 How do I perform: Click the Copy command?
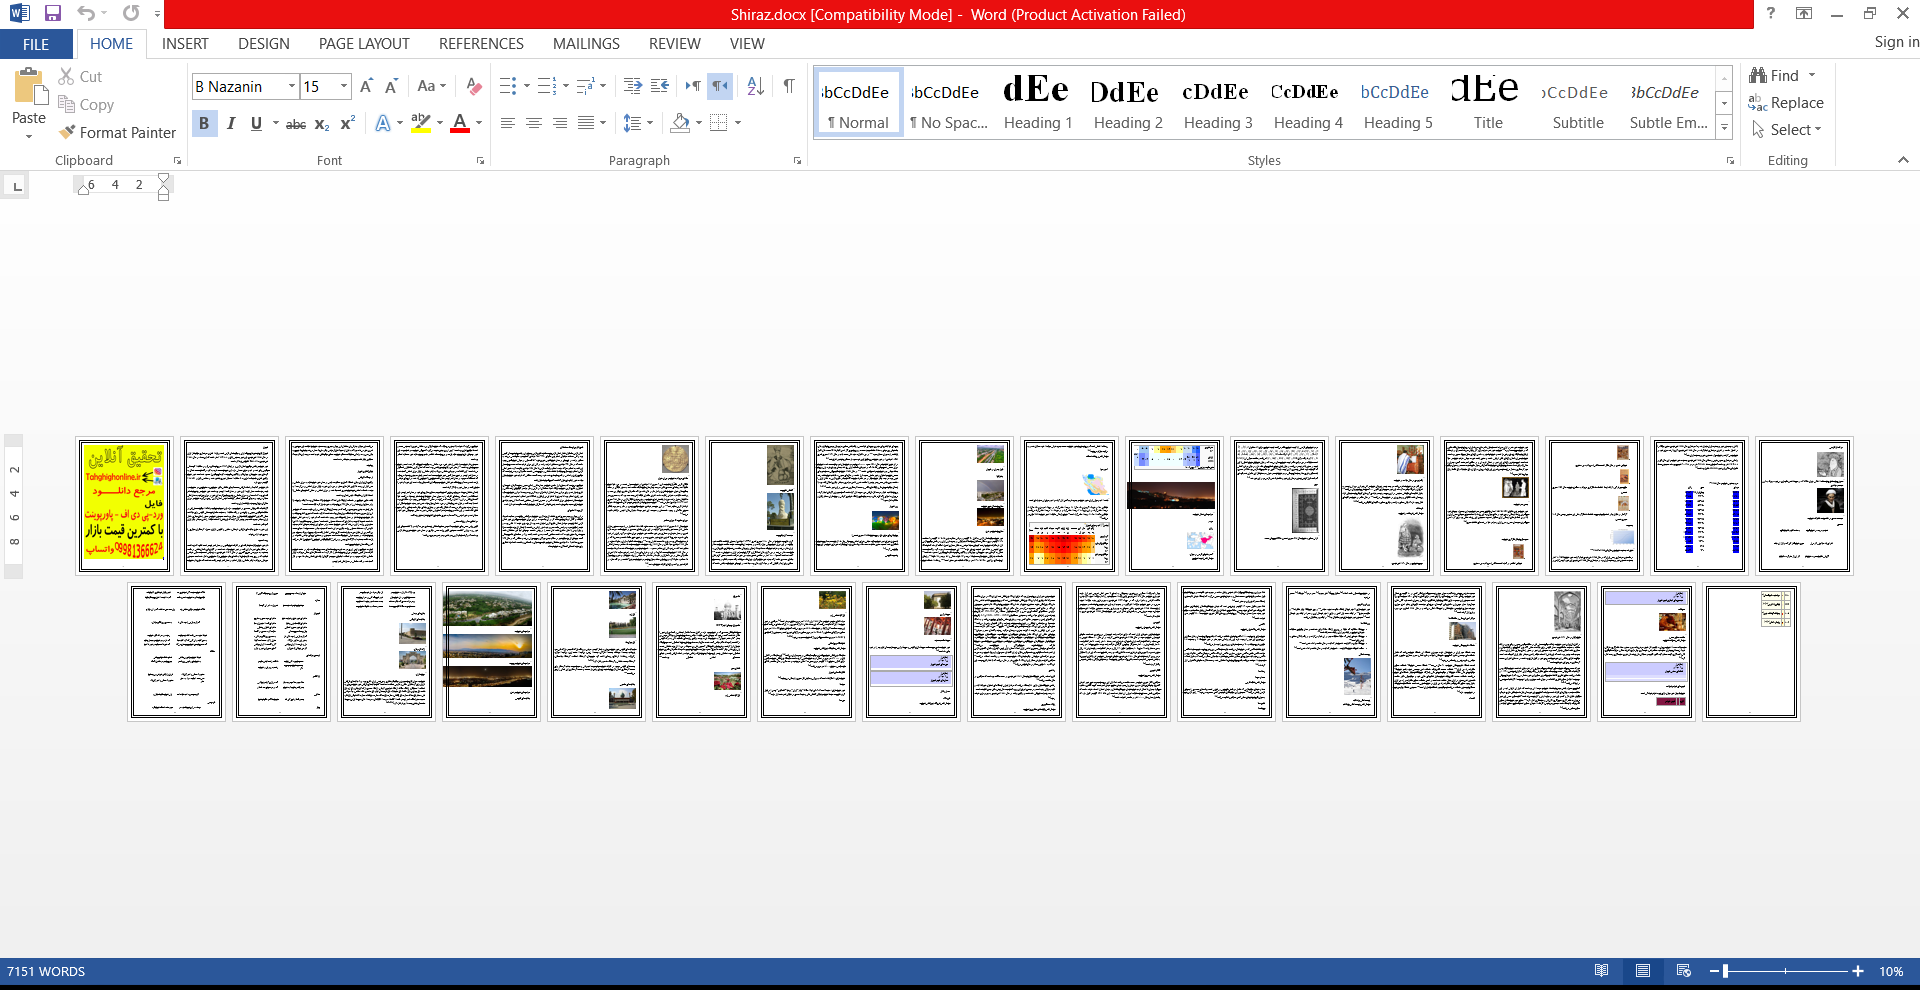click(86, 104)
